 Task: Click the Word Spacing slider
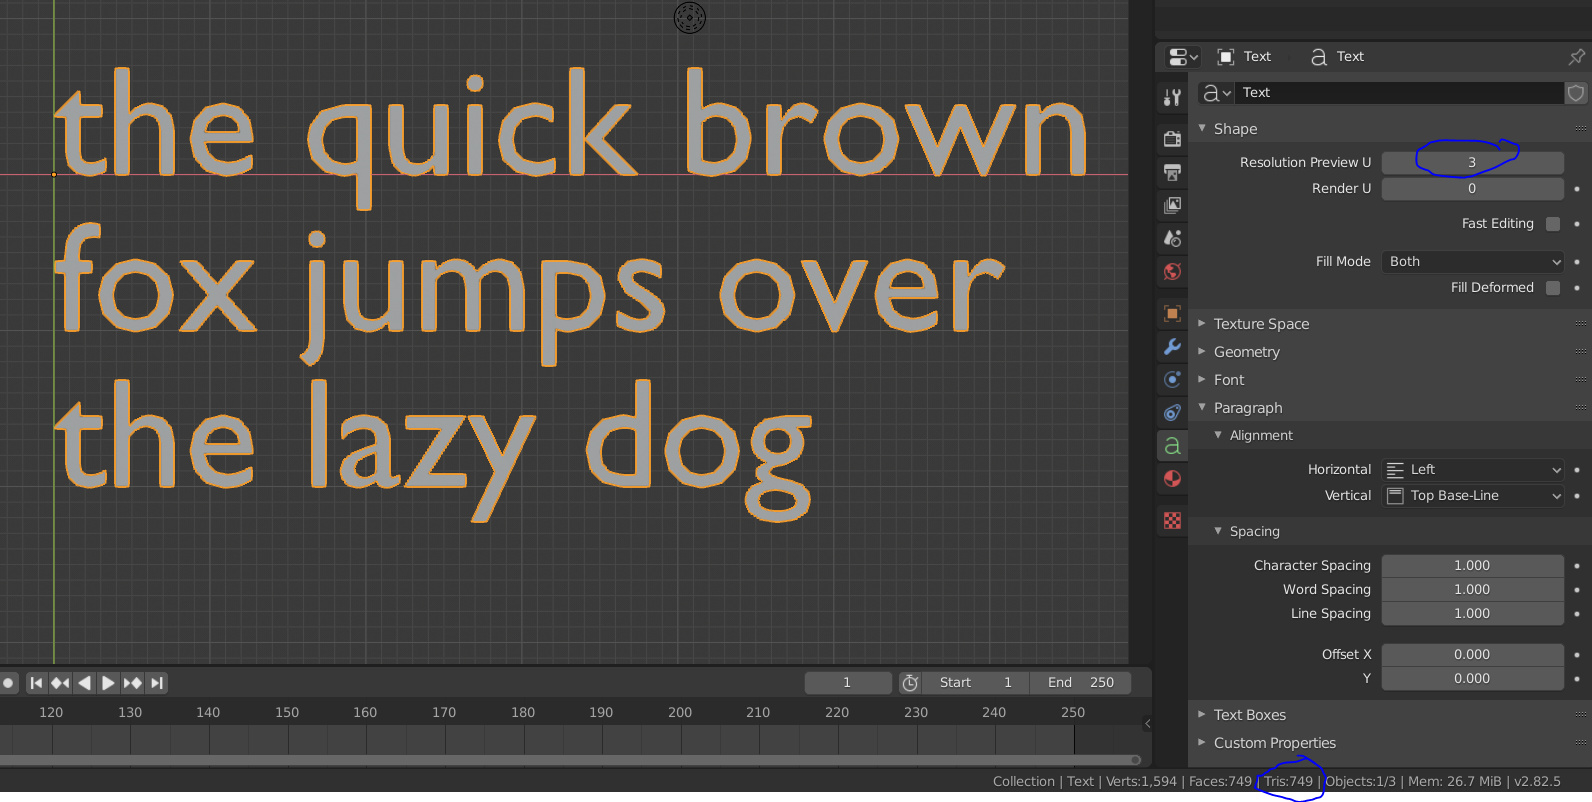tap(1473, 590)
